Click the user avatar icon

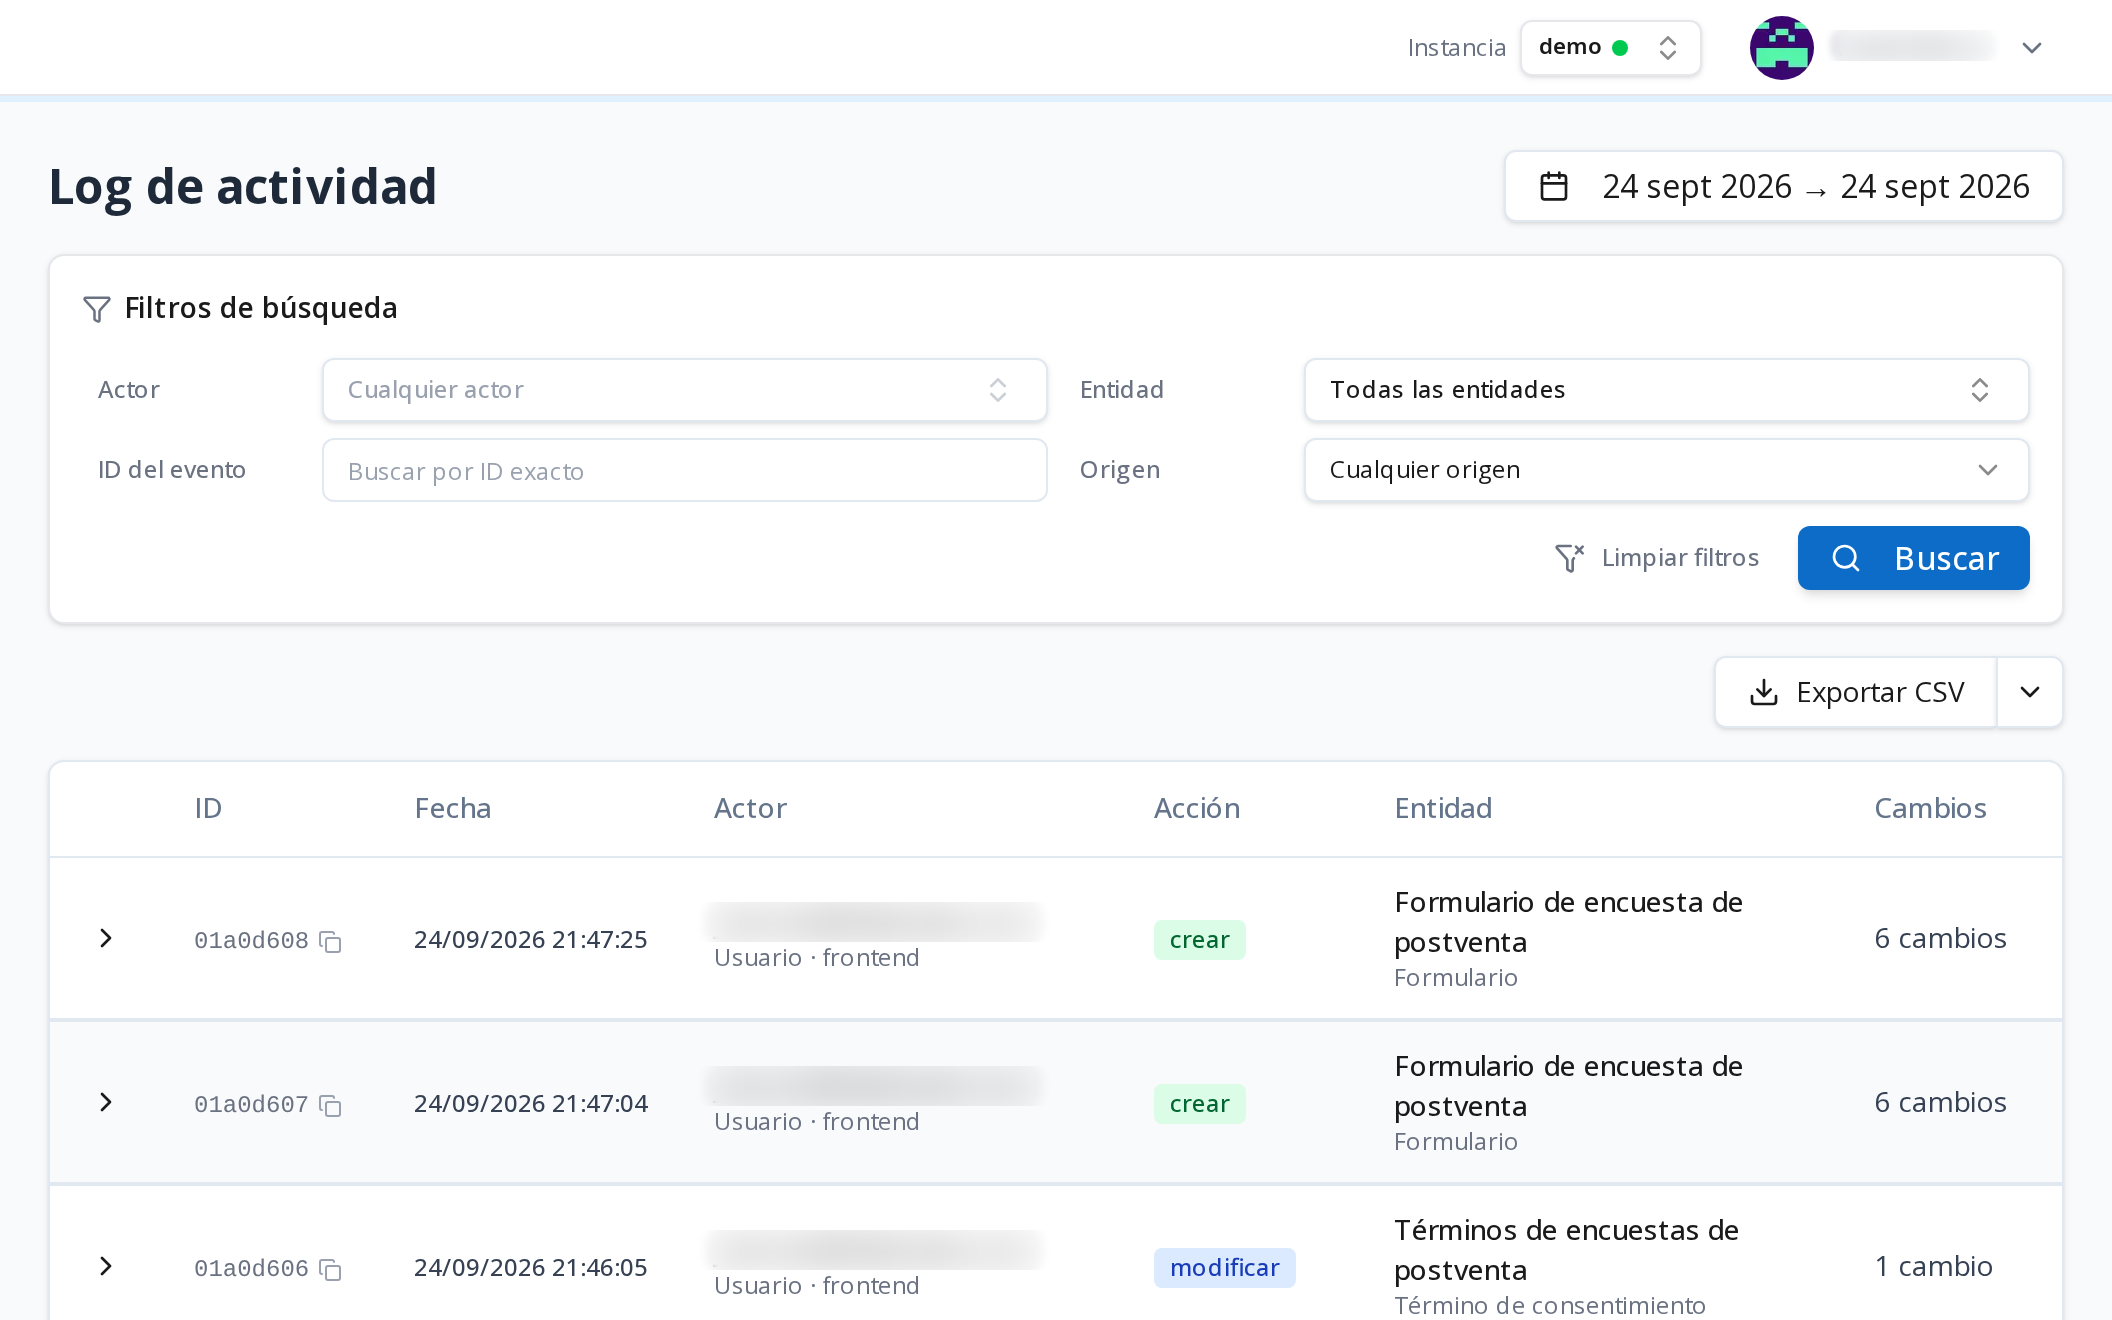pyautogui.click(x=1781, y=47)
